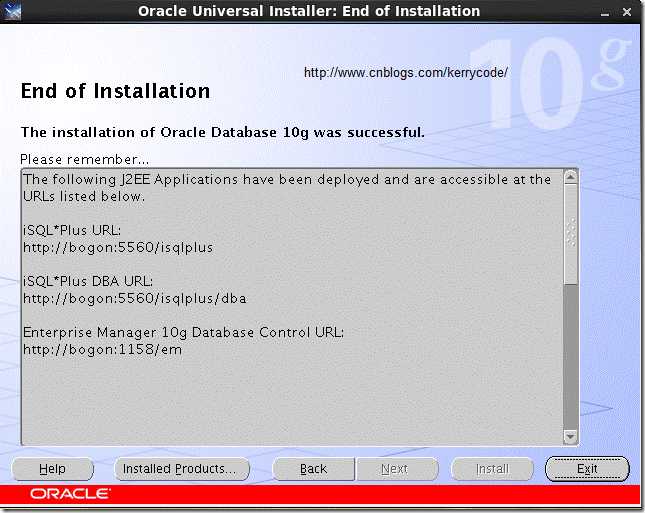
Task: Go to the previous step with Back
Action: click(313, 469)
